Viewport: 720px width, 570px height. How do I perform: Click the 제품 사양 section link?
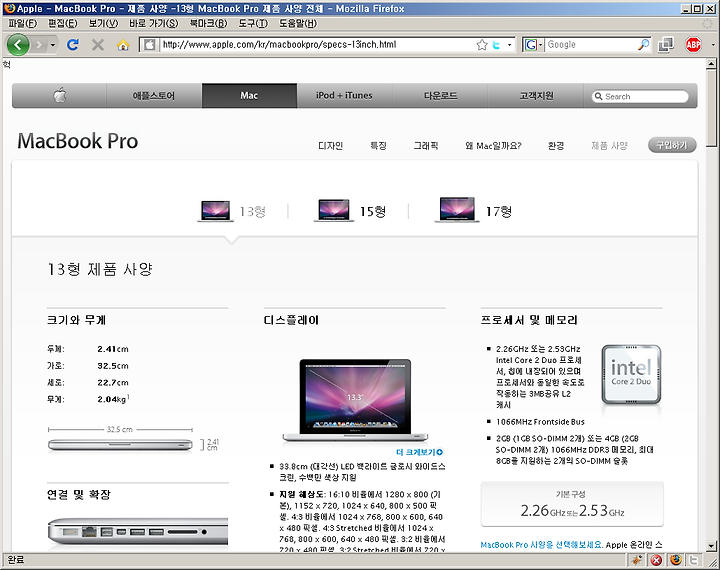[609, 146]
